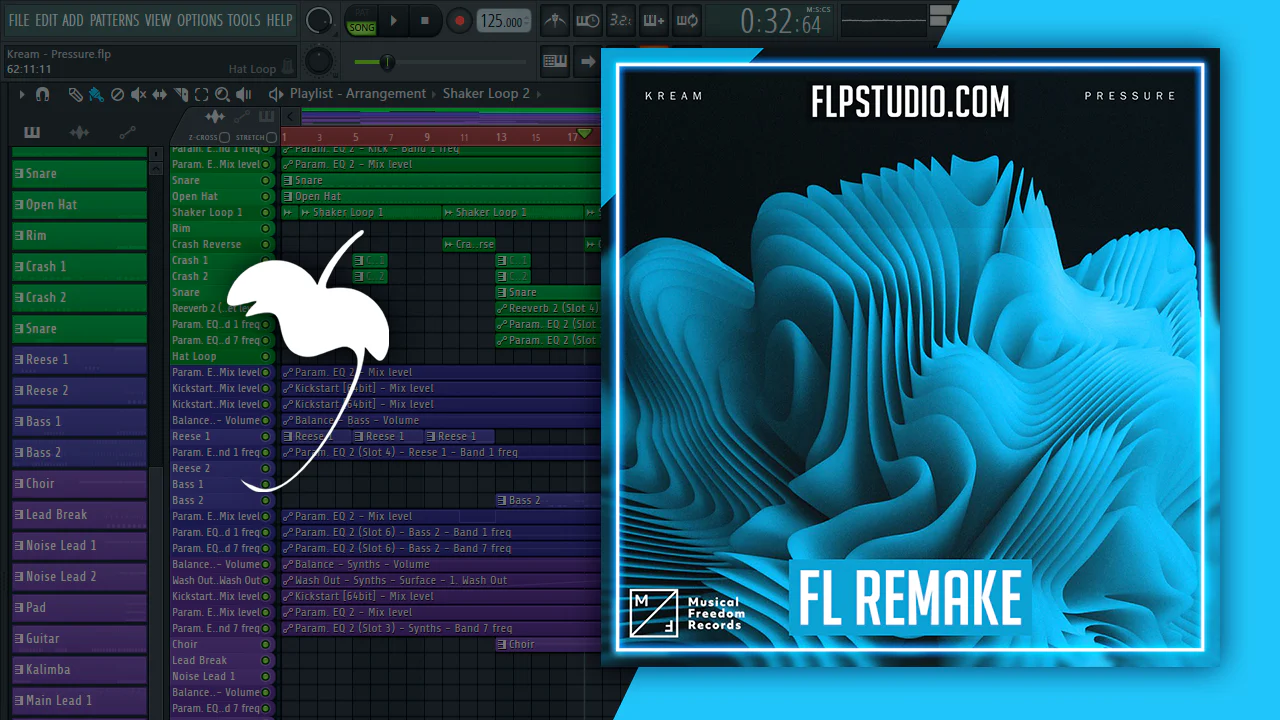Click the mixer fader icon beside Hat Loop

click(x=288, y=68)
